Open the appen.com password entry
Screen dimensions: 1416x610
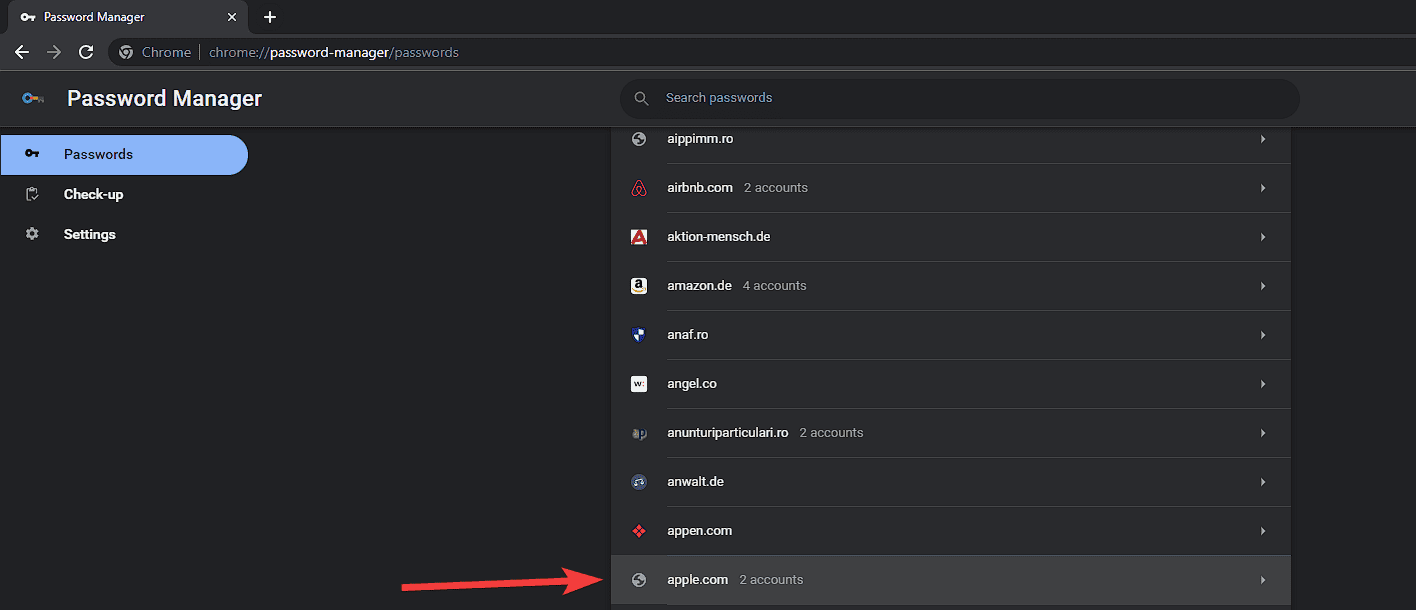point(951,531)
